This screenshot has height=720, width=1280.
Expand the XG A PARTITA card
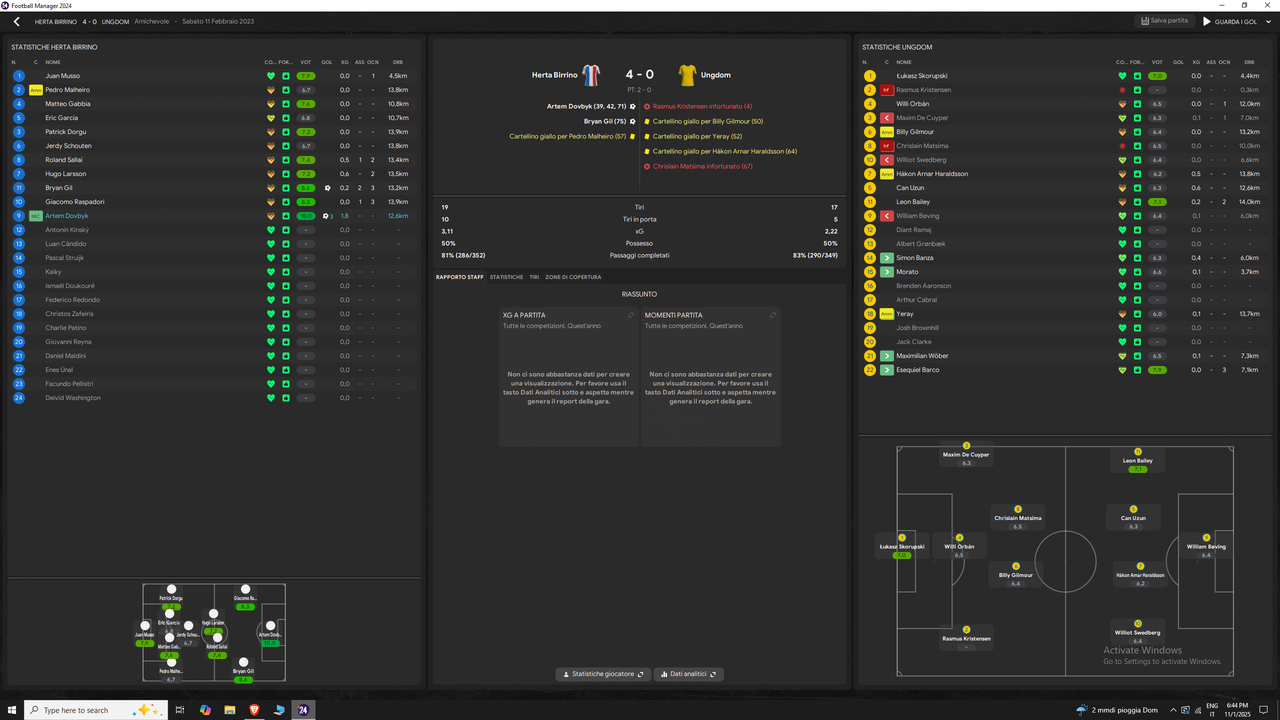pyautogui.click(x=631, y=315)
